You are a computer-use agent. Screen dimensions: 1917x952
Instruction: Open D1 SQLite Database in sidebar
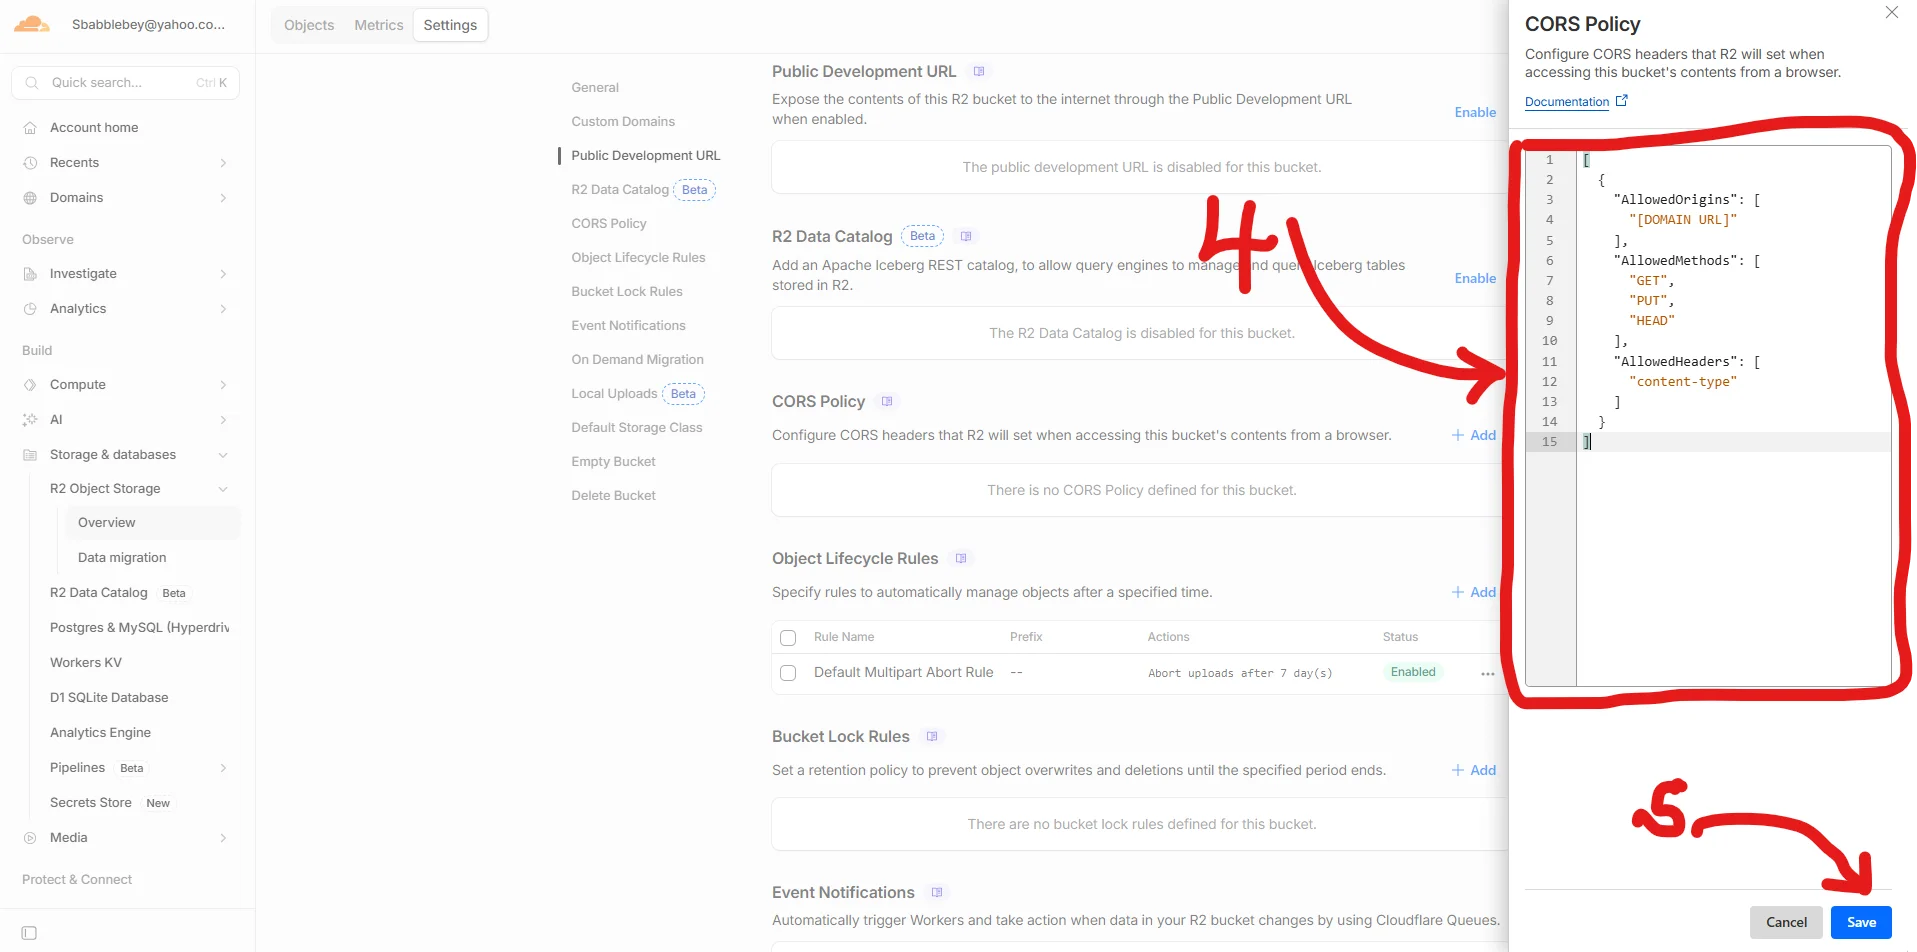tap(109, 698)
